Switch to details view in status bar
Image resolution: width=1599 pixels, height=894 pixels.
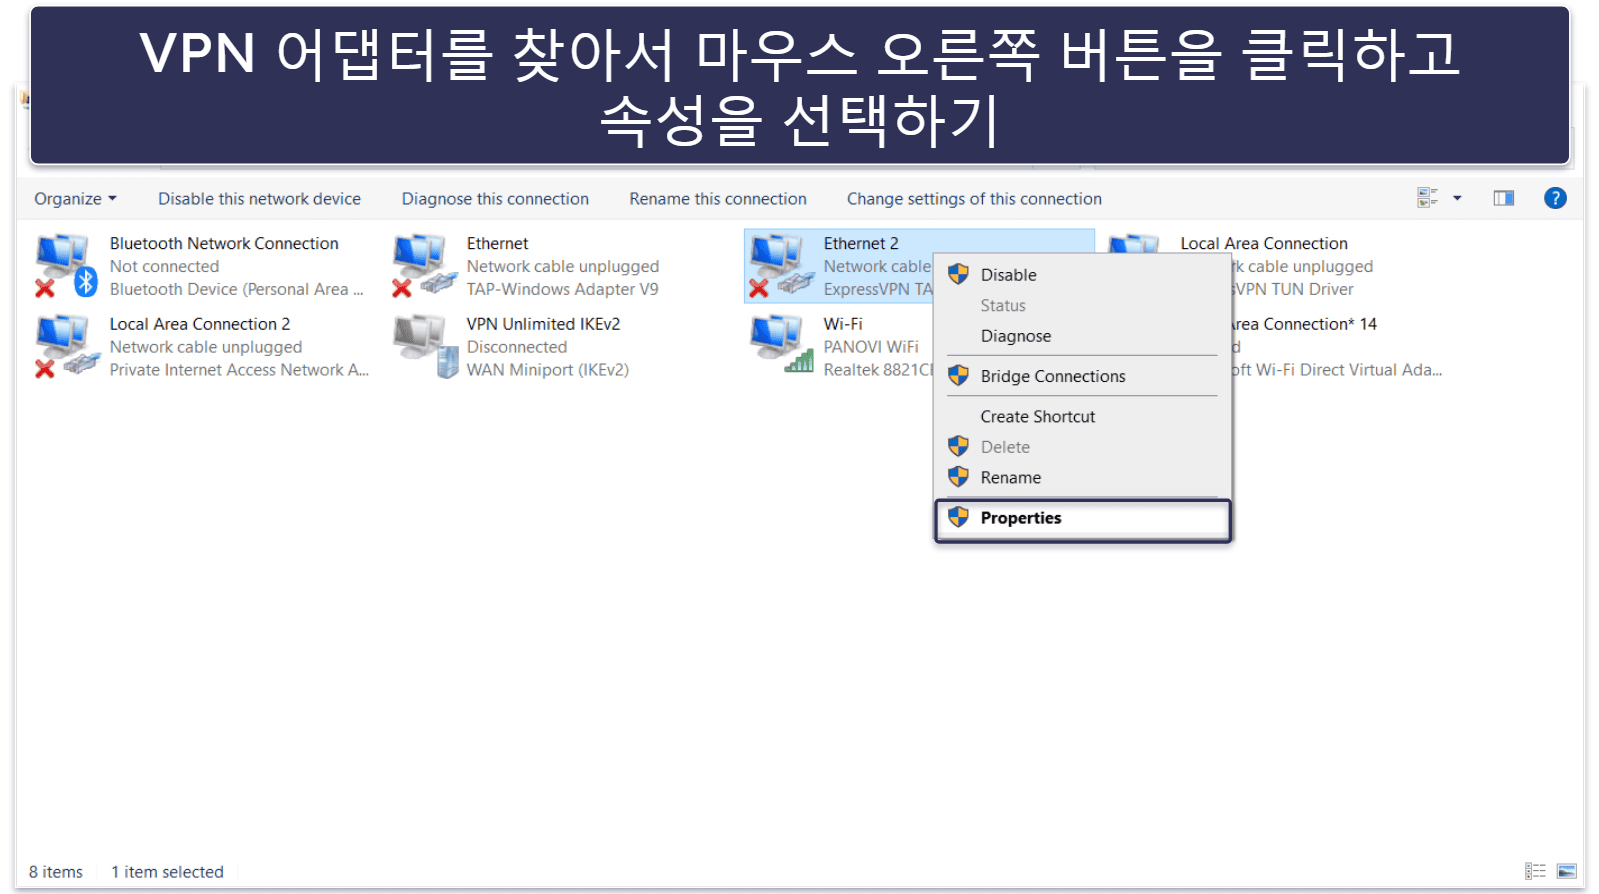point(1535,871)
